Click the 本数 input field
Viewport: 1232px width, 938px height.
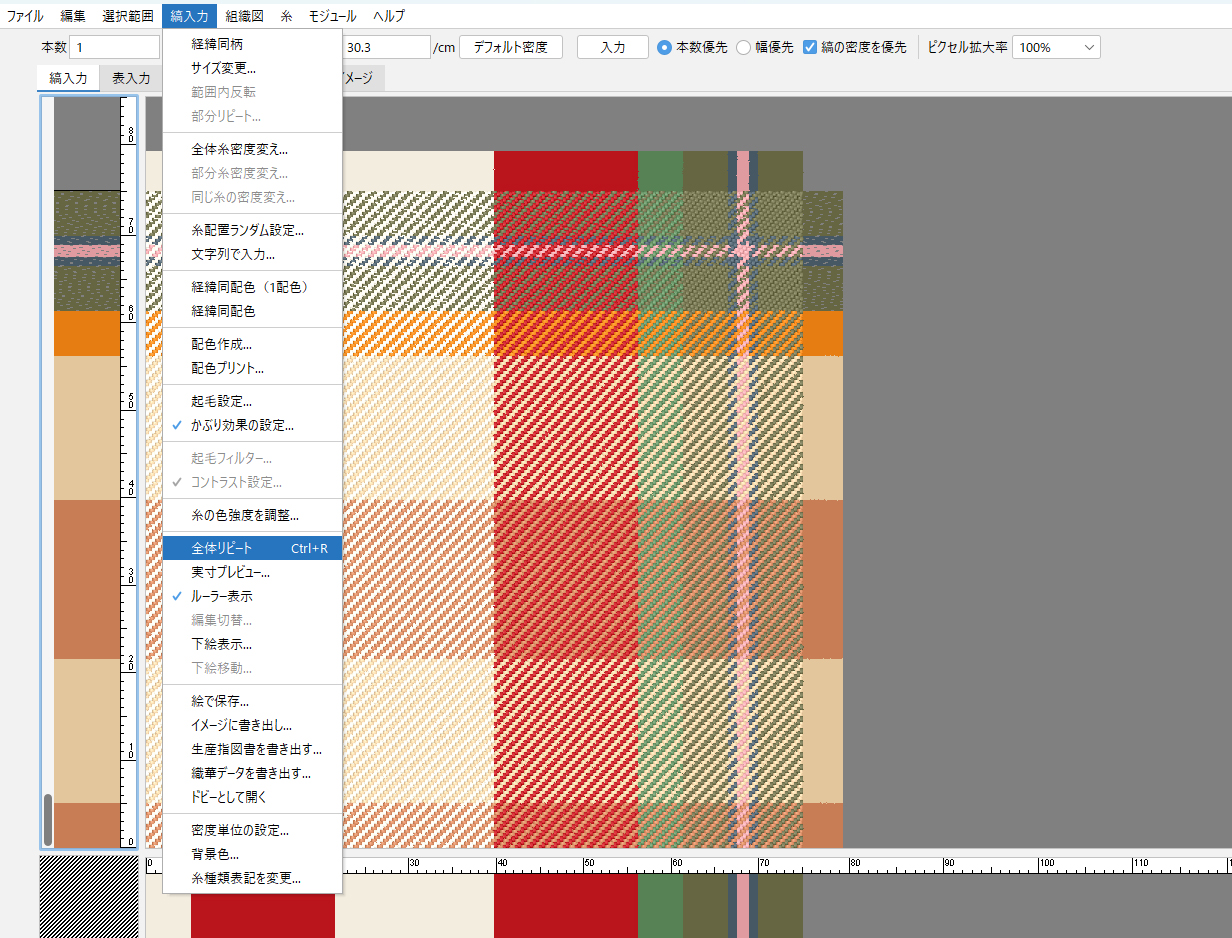coord(113,47)
